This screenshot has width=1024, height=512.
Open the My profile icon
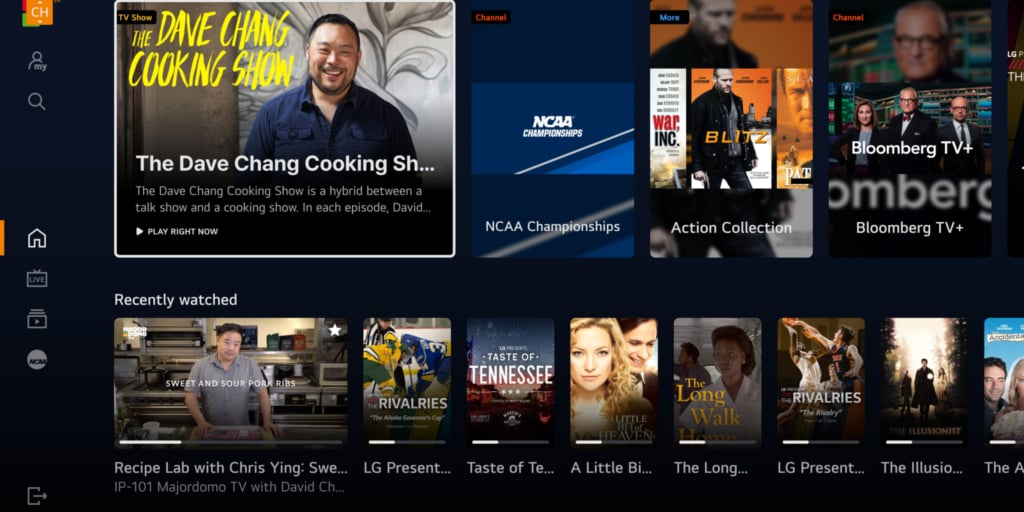point(37,61)
